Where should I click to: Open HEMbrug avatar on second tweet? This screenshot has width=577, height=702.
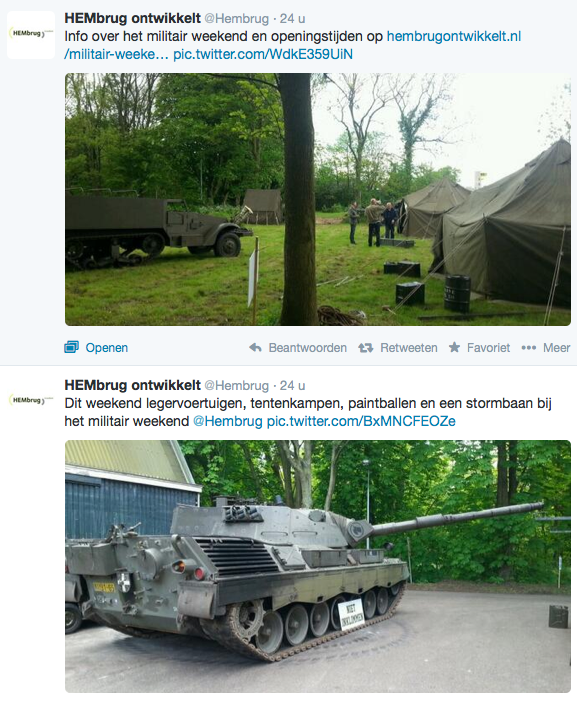point(31,400)
